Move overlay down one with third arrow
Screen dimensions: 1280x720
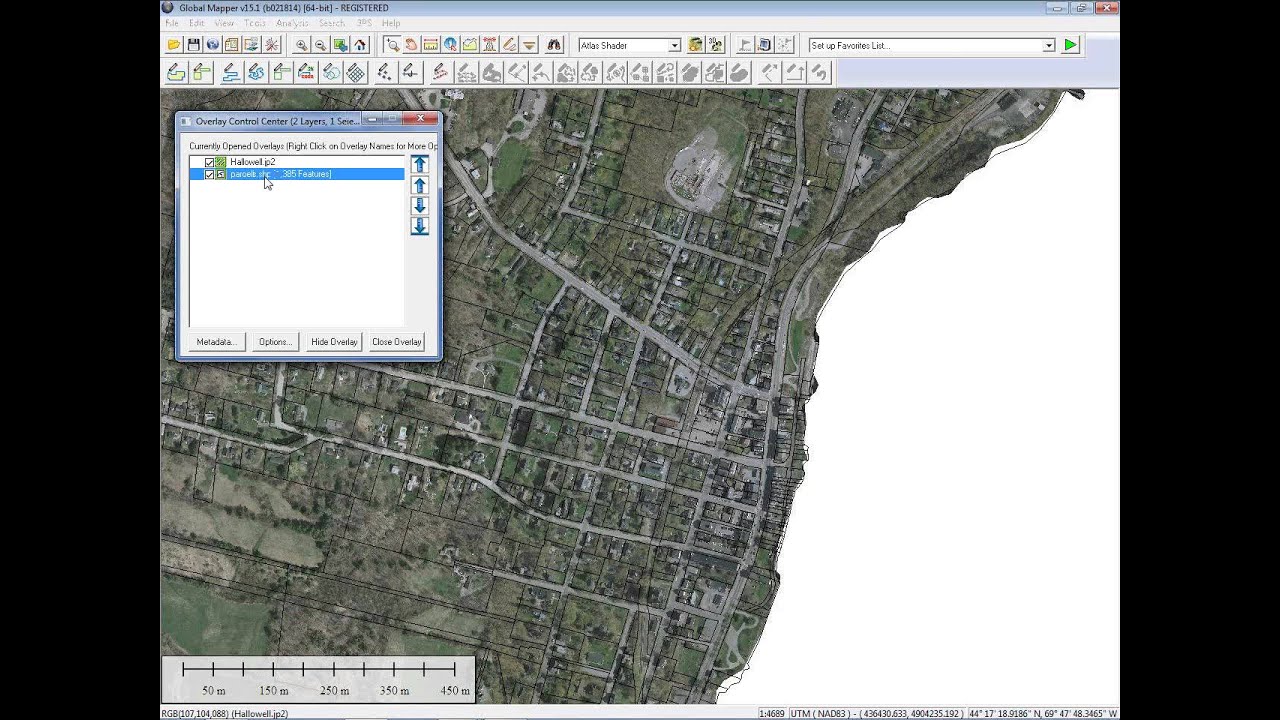pos(420,206)
